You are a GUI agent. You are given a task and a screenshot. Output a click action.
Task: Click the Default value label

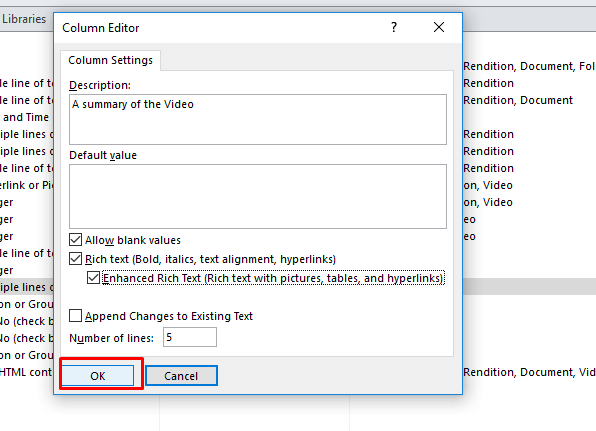(103, 155)
